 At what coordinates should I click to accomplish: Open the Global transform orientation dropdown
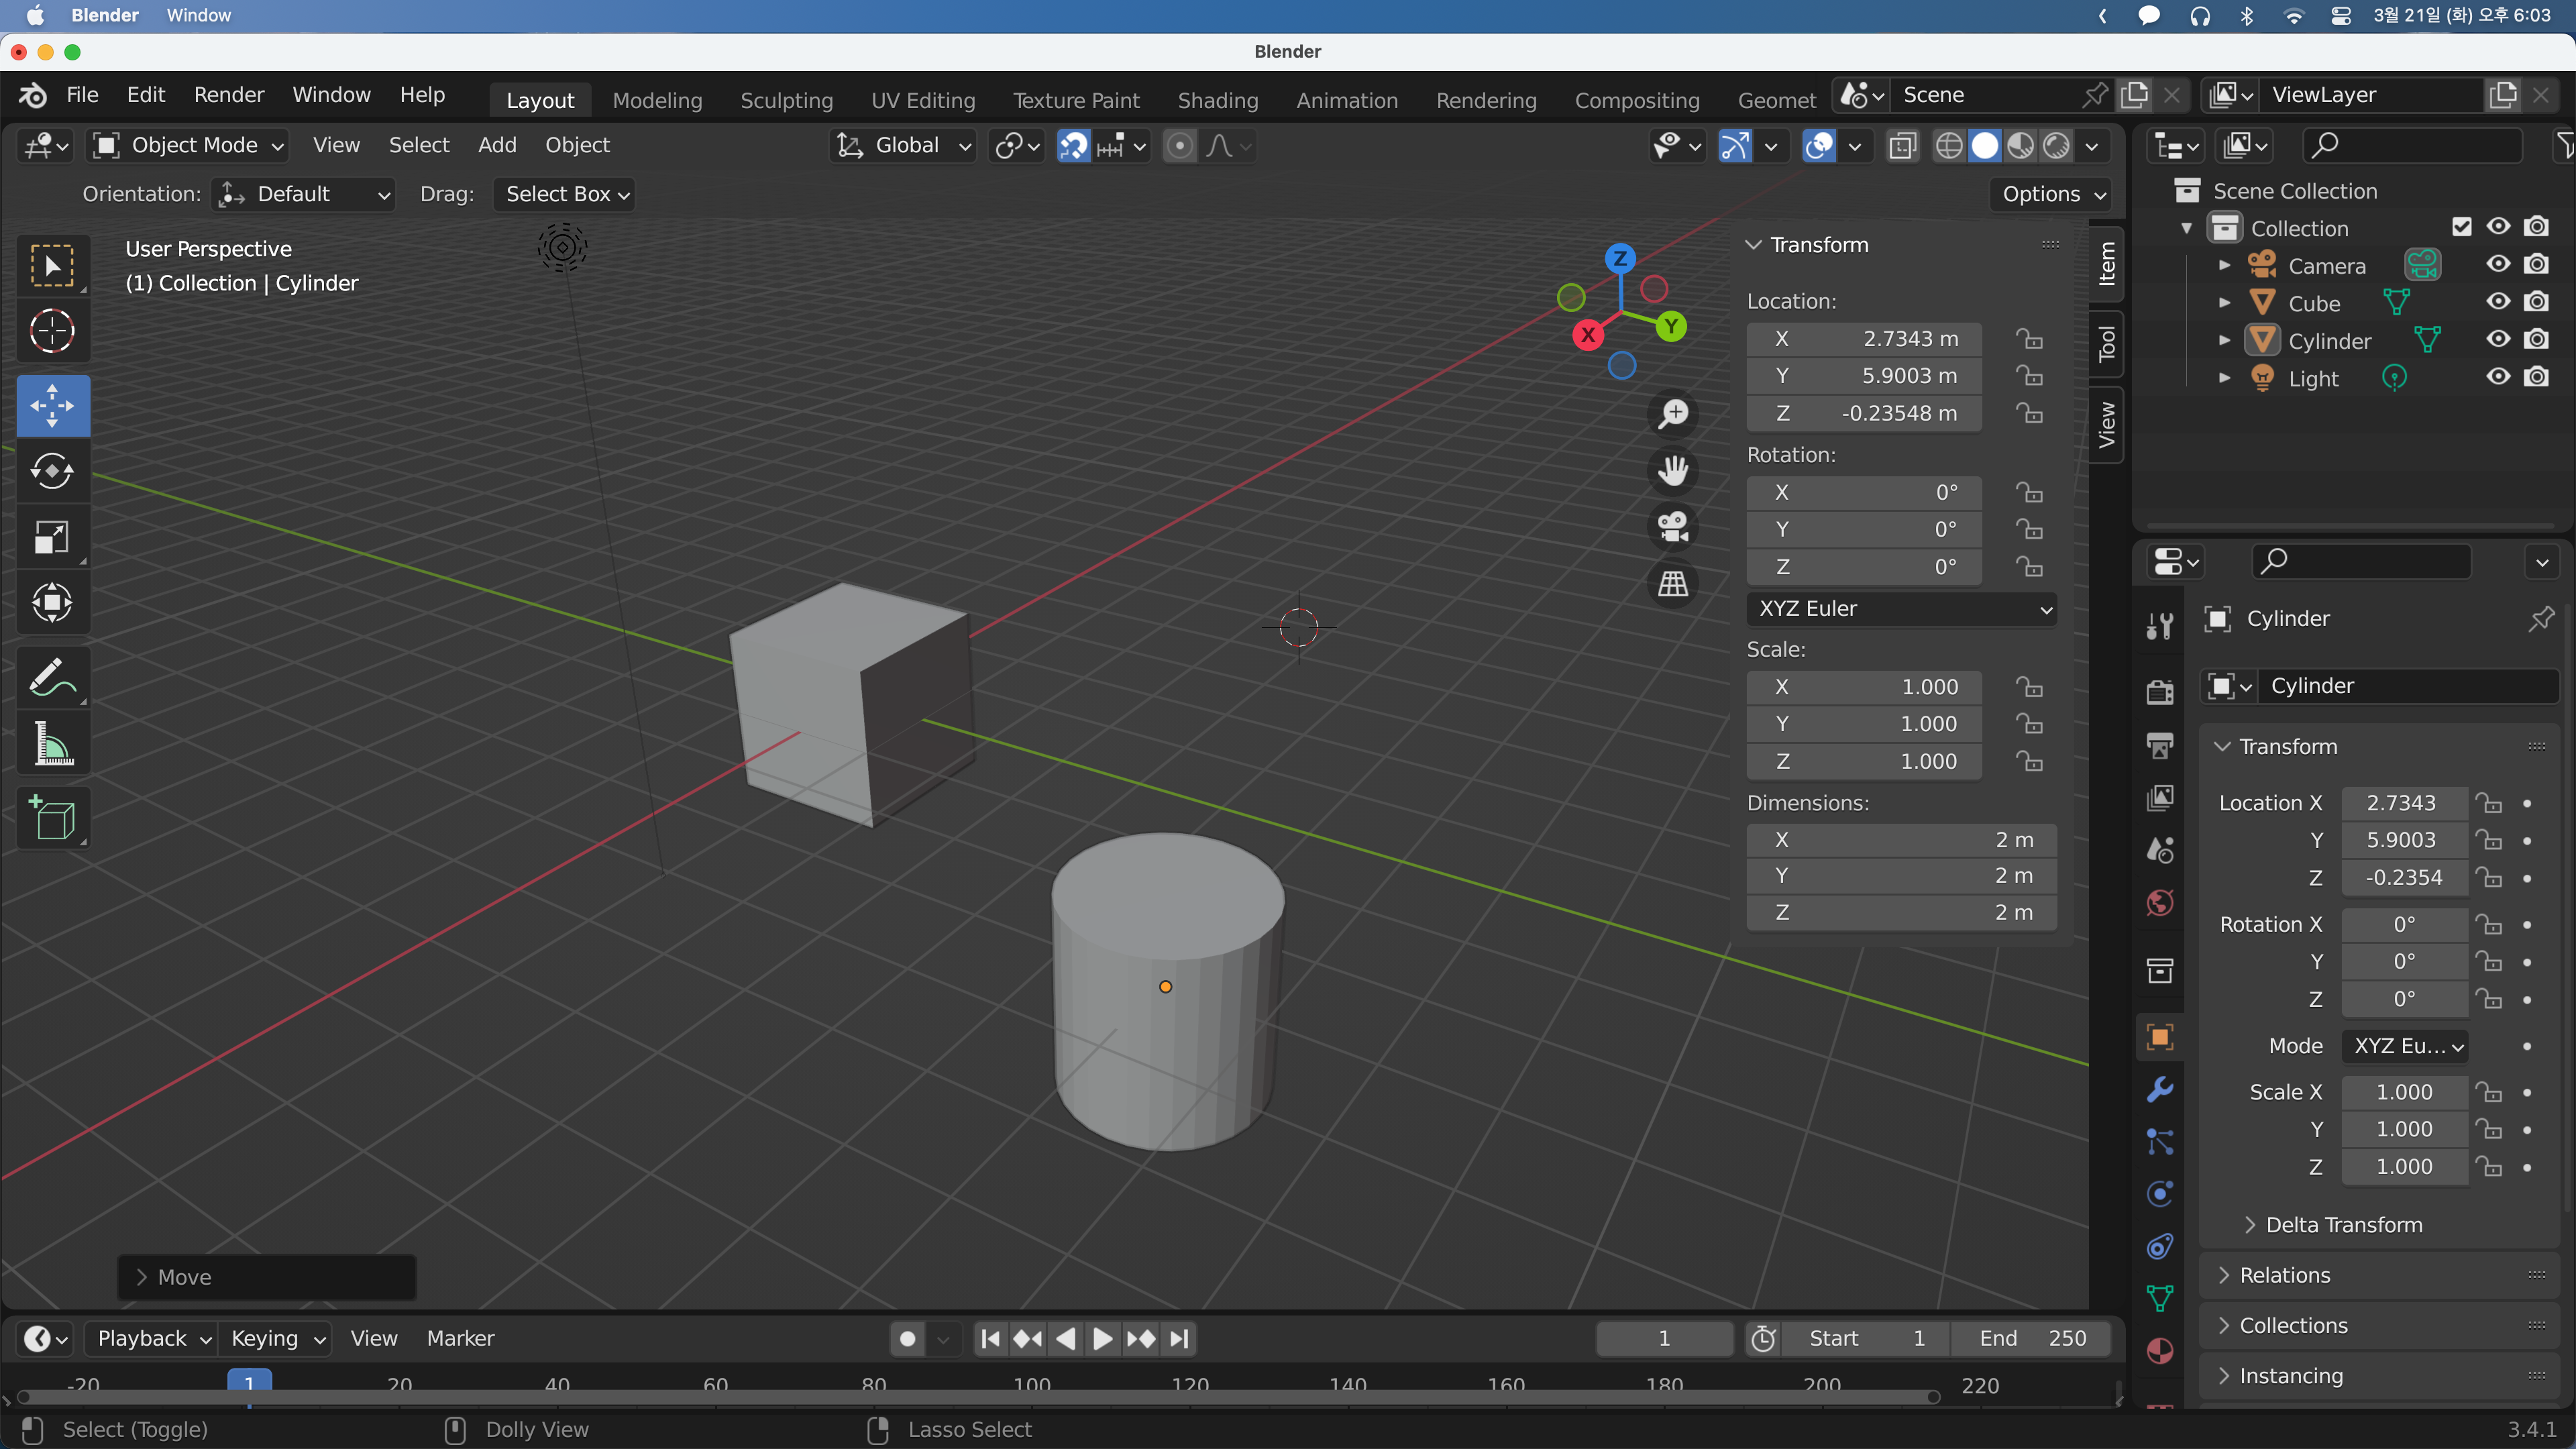(x=902, y=146)
